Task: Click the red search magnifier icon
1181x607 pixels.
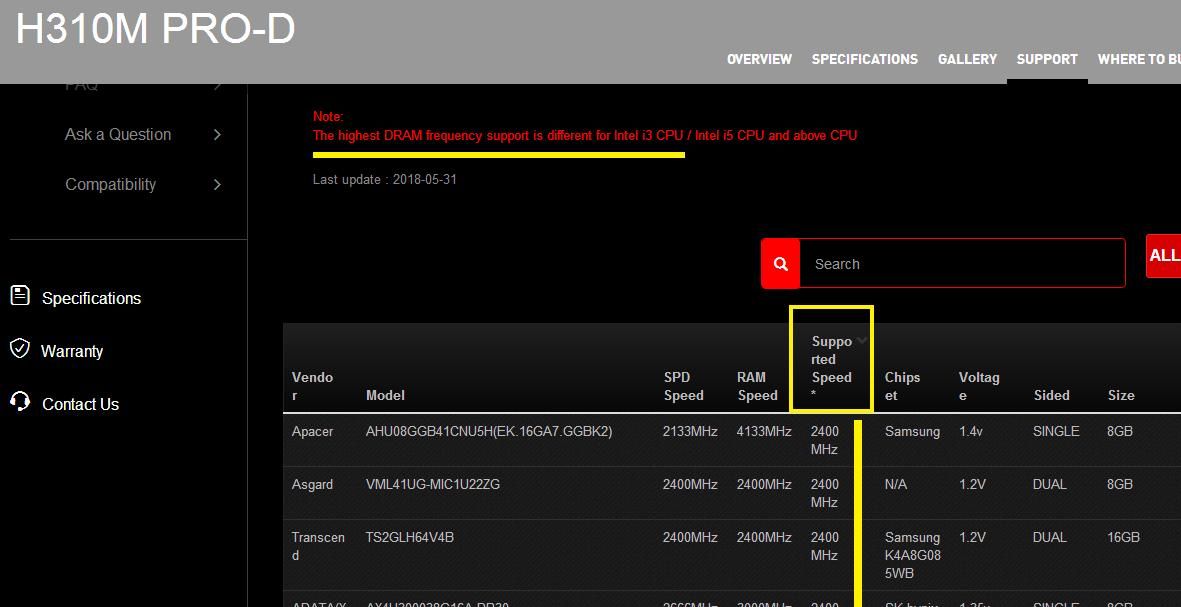Action: [780, 264]
